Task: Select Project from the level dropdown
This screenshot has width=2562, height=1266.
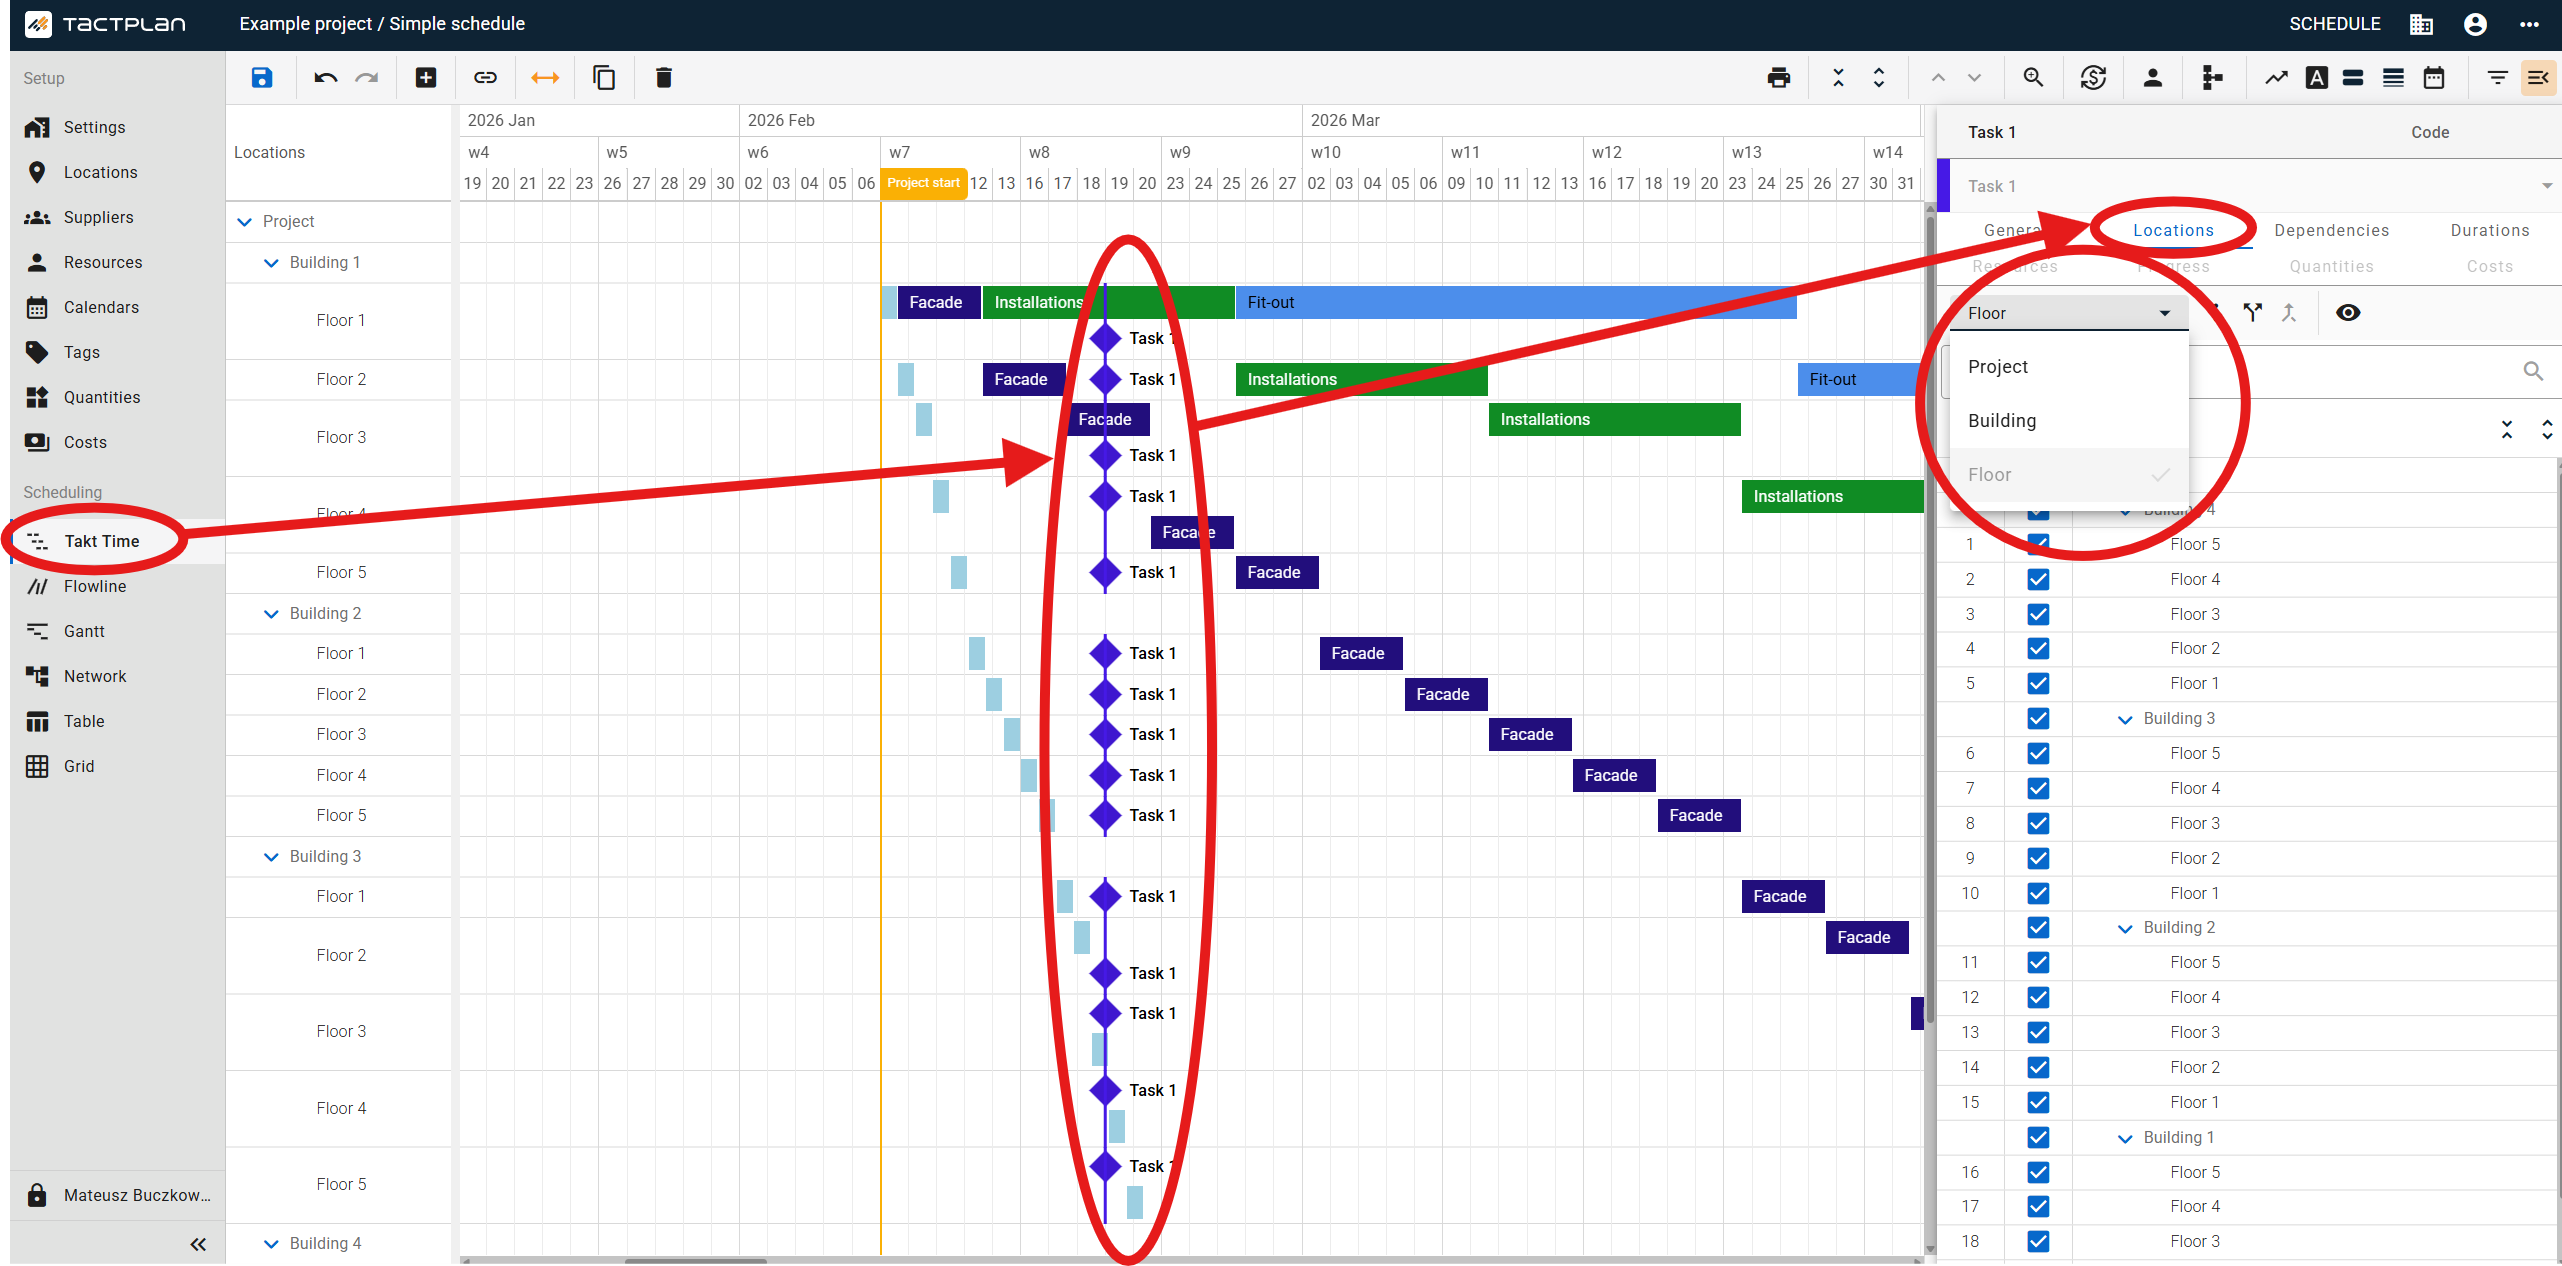Action: pyautogui.click(x=2068, y=367)
